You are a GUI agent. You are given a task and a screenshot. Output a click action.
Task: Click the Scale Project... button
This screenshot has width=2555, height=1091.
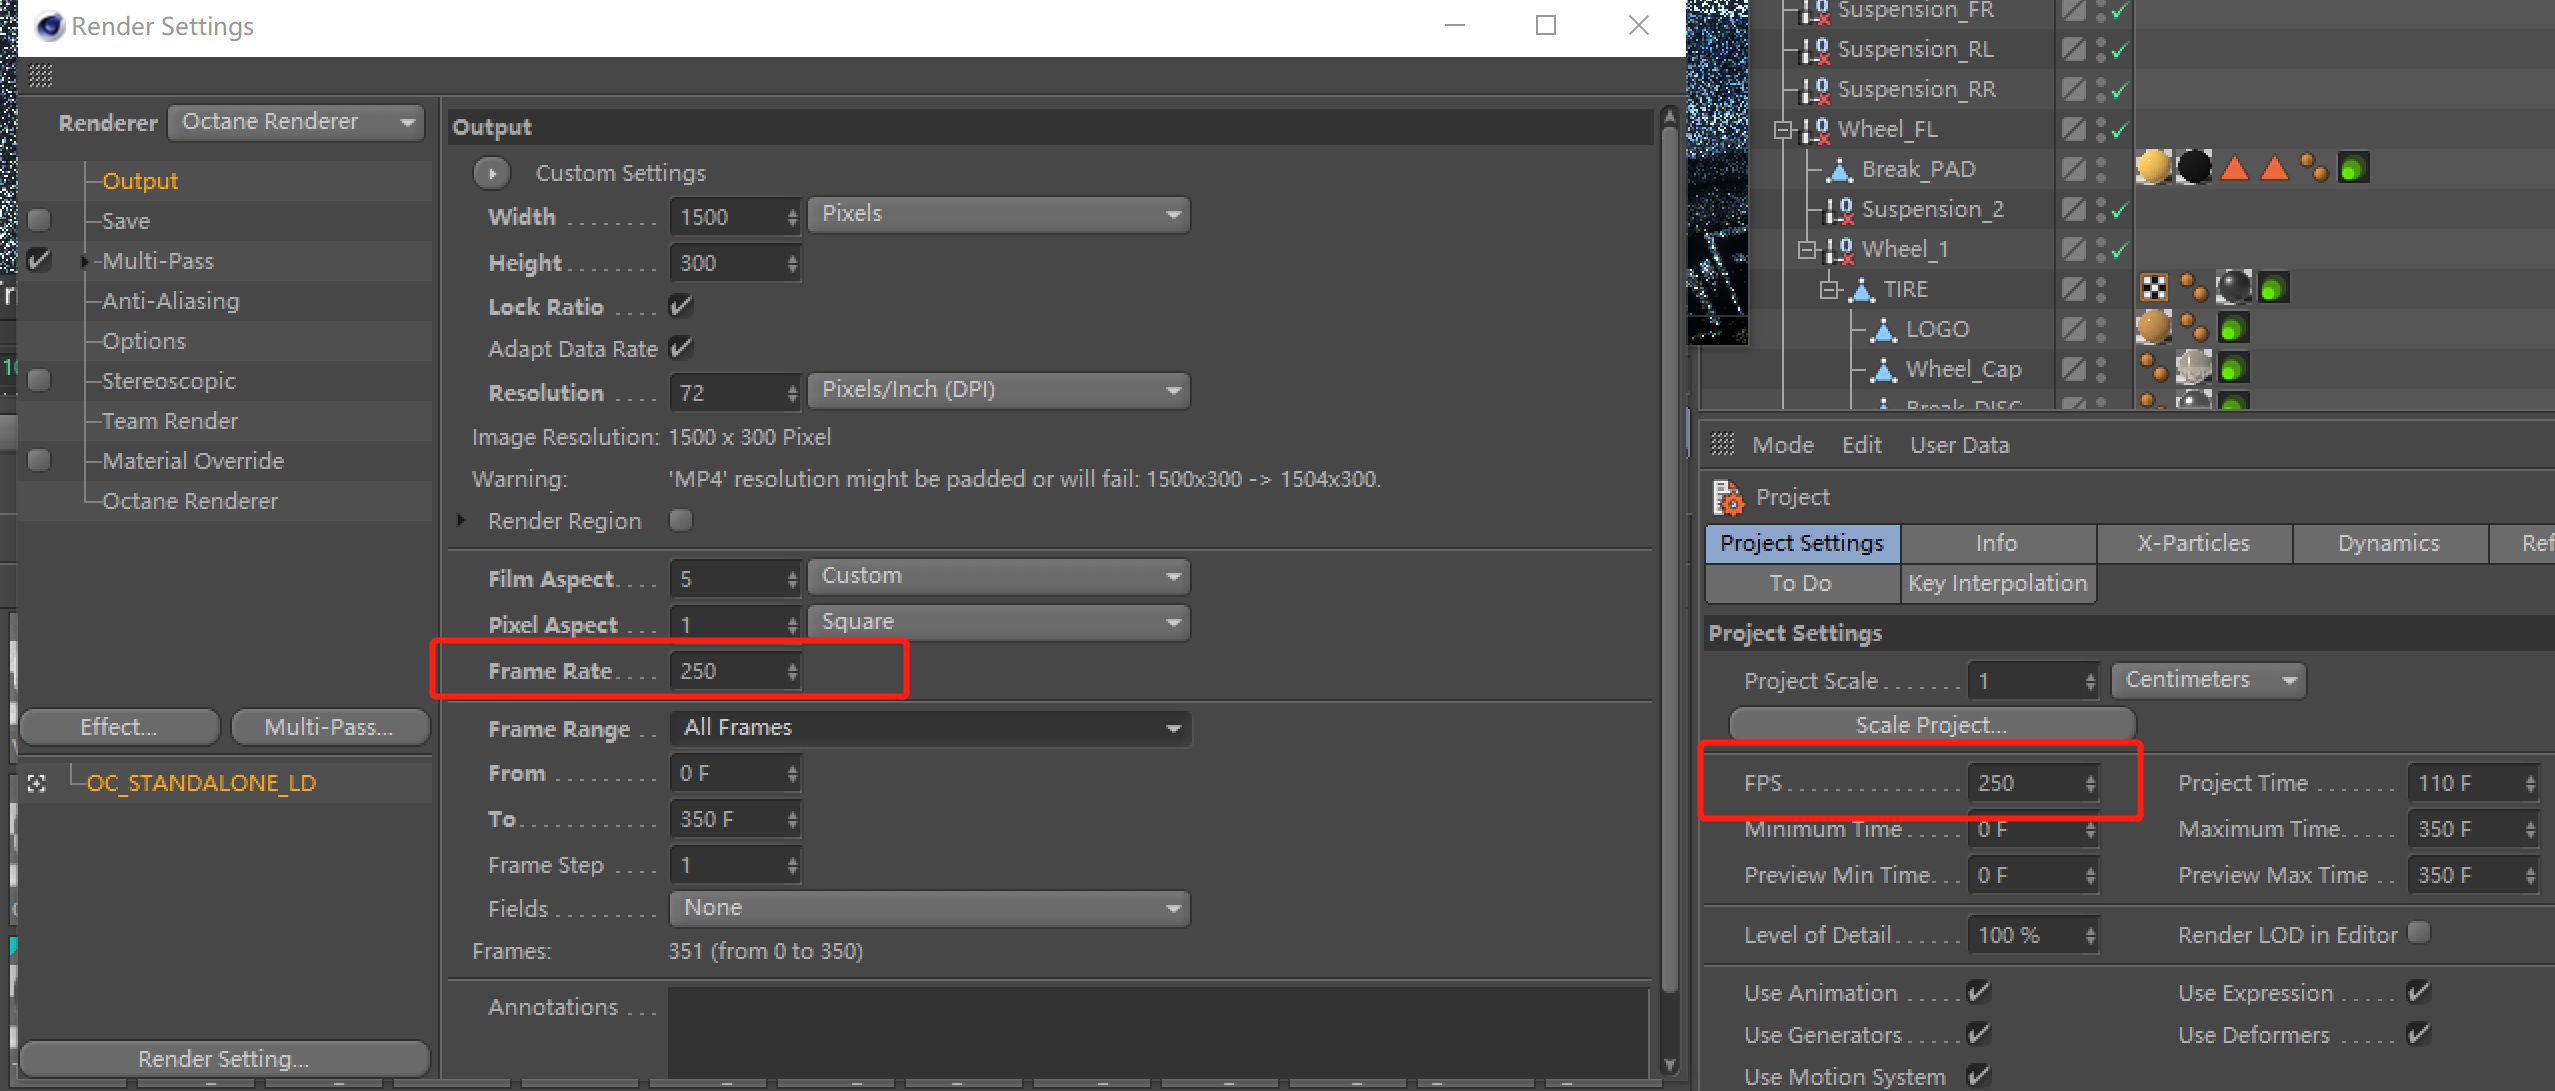click(x=1931, y=725)
